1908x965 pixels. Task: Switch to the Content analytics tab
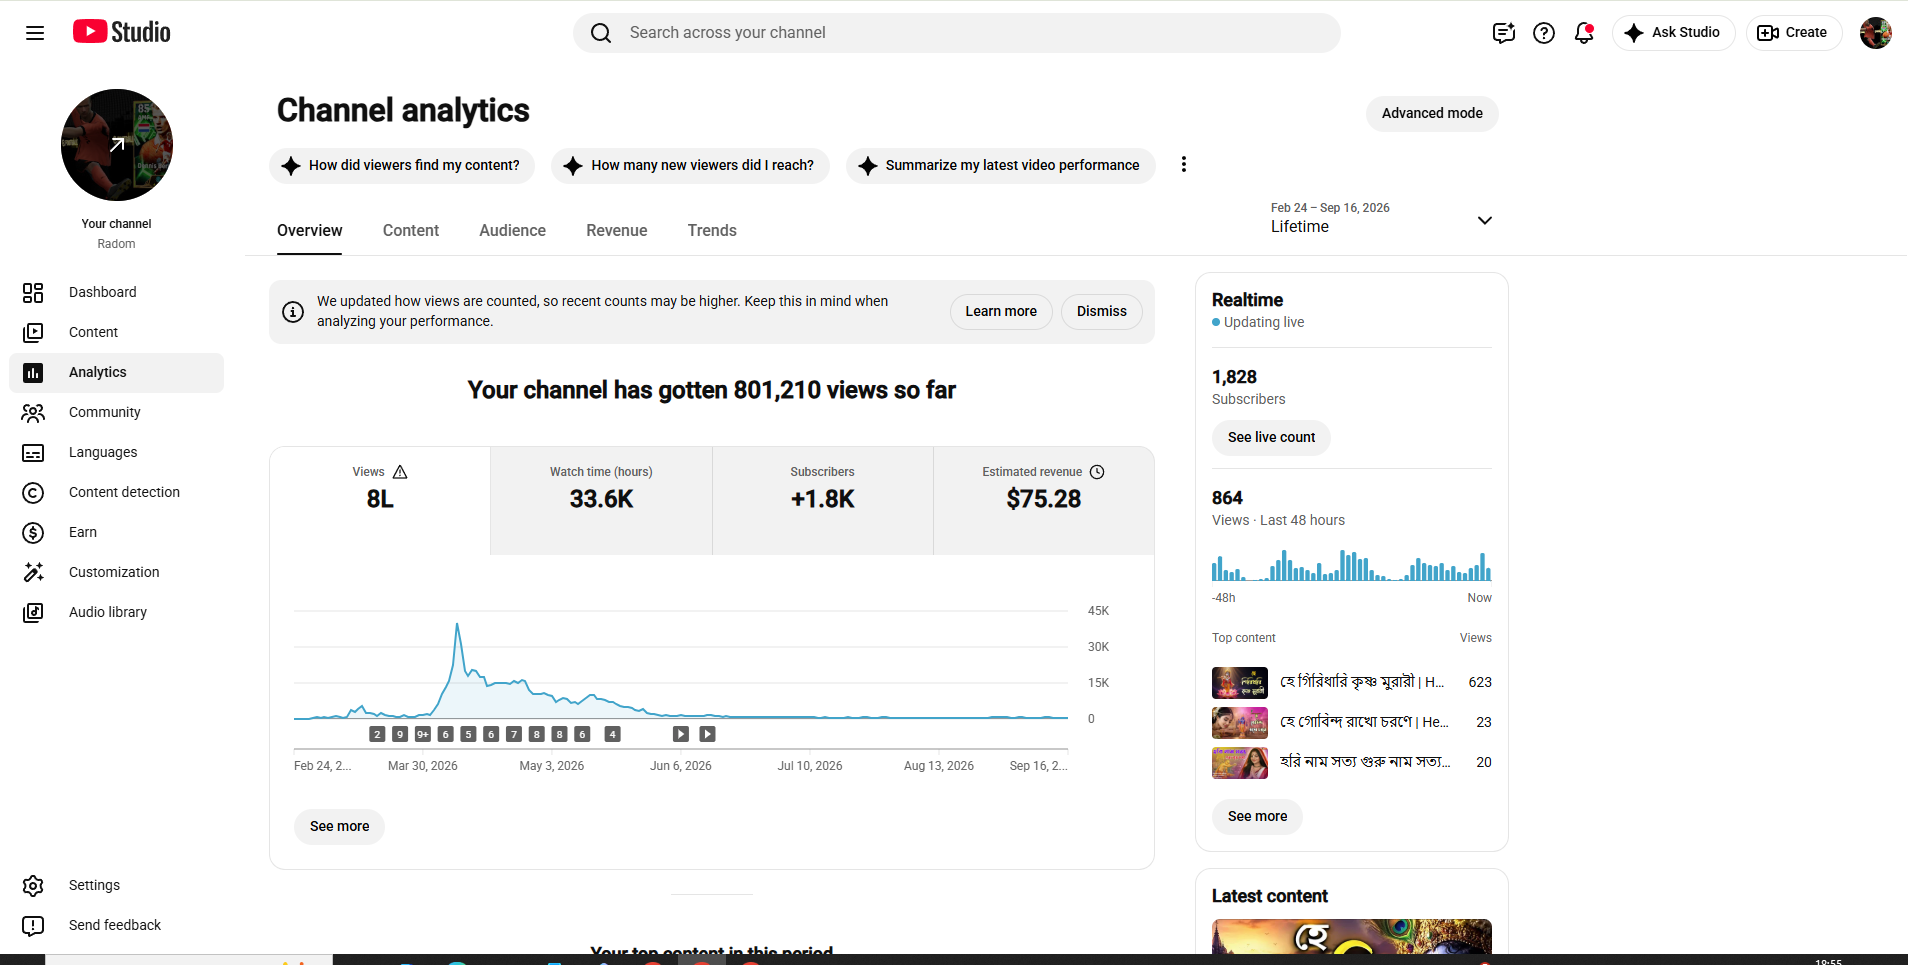click(x=411, y=230)
